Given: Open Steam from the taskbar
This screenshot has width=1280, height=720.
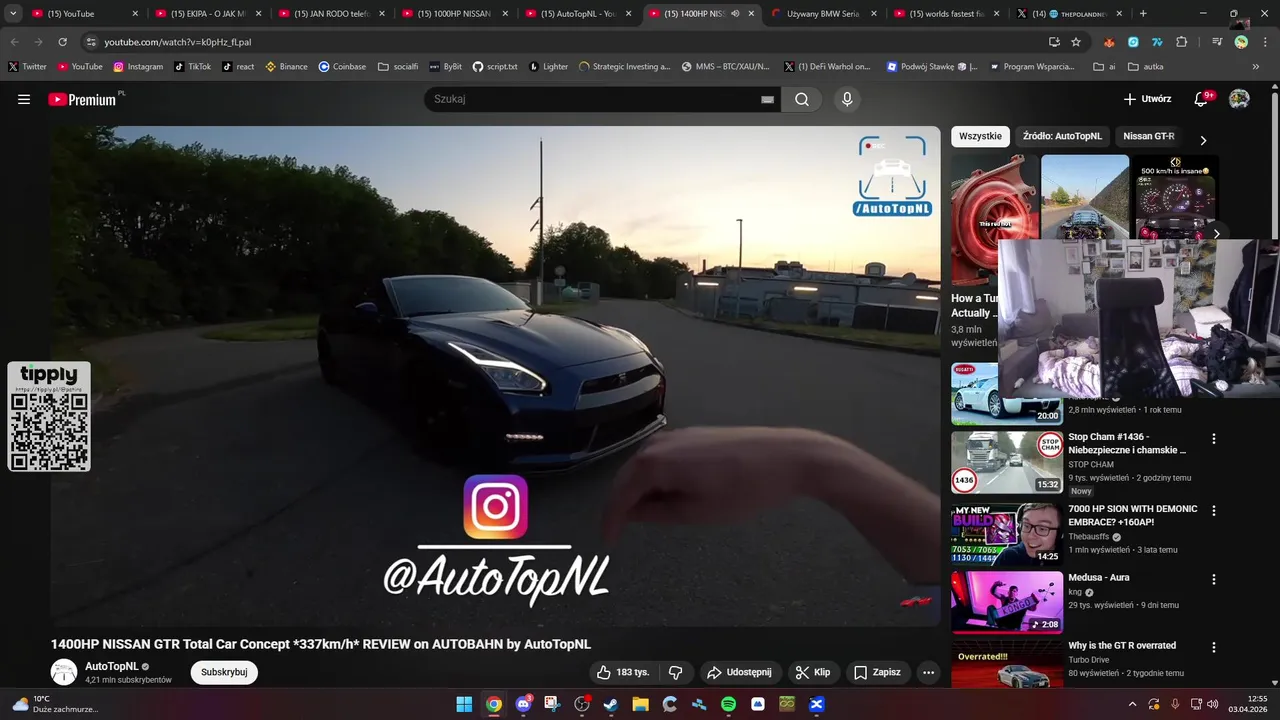Looking at the screenshot, I should click(611, 704).
